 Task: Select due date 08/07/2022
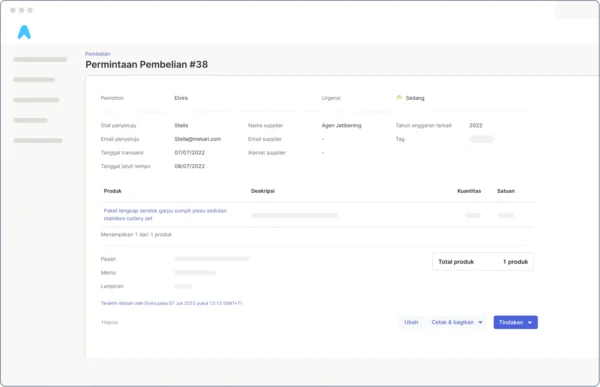click(190, 166)
